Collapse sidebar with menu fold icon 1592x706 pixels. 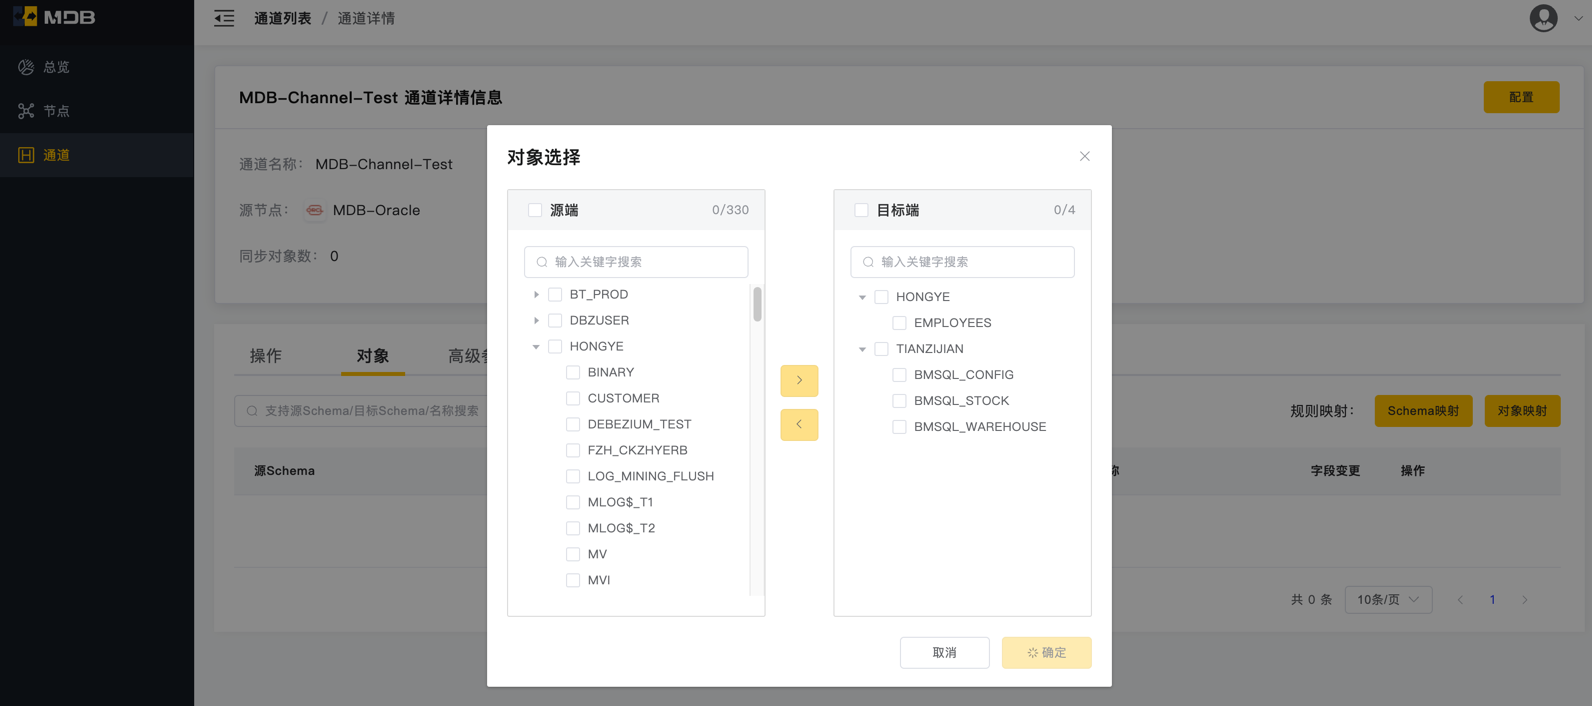pyautogui.click(x=224, y=18)
